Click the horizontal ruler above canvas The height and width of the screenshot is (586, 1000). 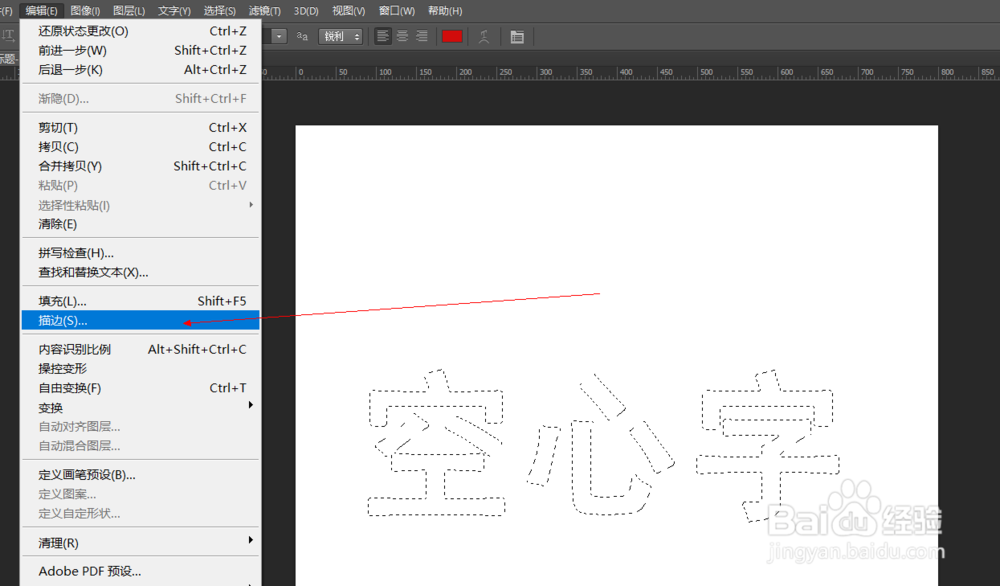coord(630,72)
